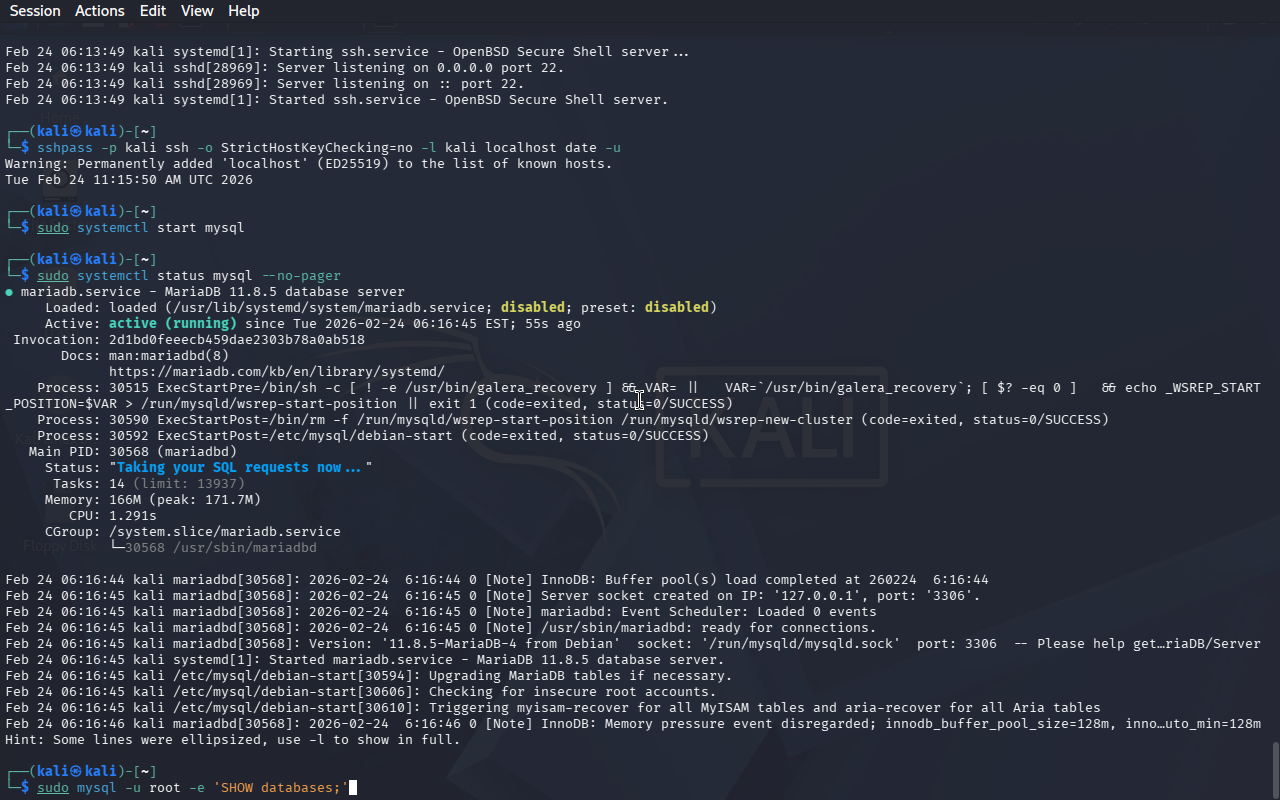The height and width of the screenshot is (800, 1280).
Task: Click the 'Hint: Some lines were ellipsized' message
Action: tap(232, 740)
